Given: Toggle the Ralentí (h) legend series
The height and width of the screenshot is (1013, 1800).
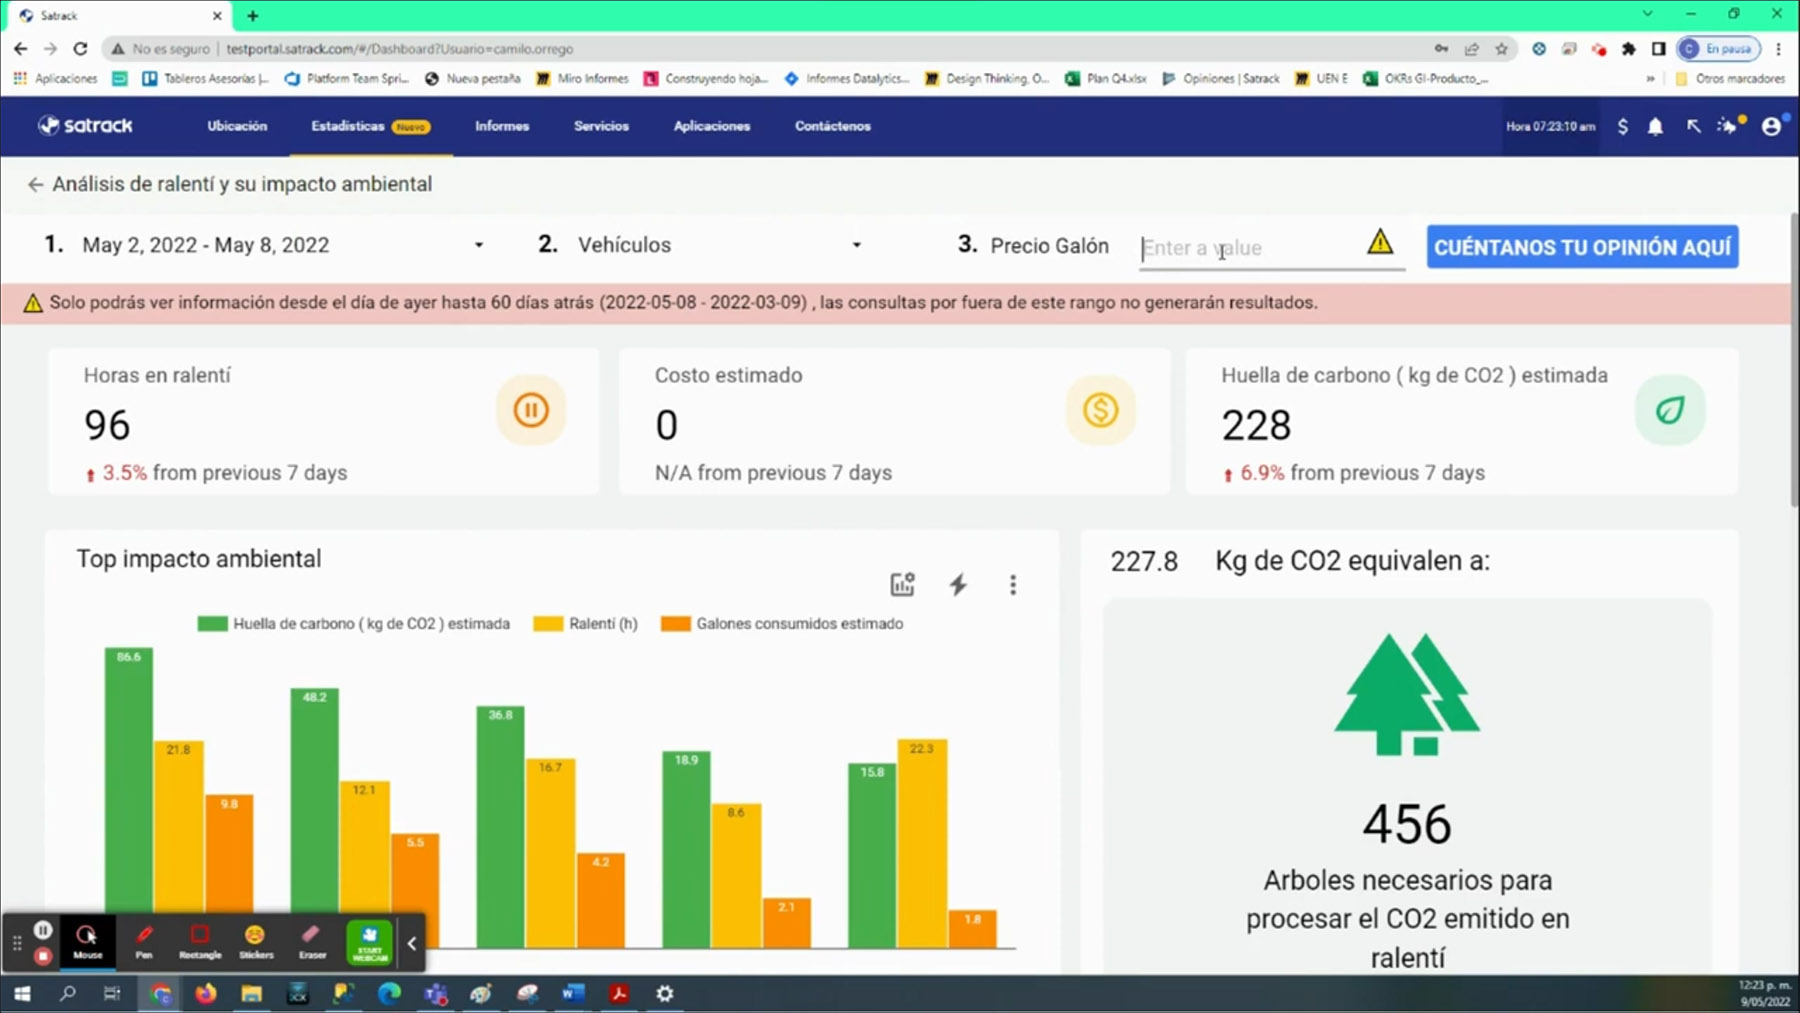Looking at the screenshot, I should click(x=586, y=624).
